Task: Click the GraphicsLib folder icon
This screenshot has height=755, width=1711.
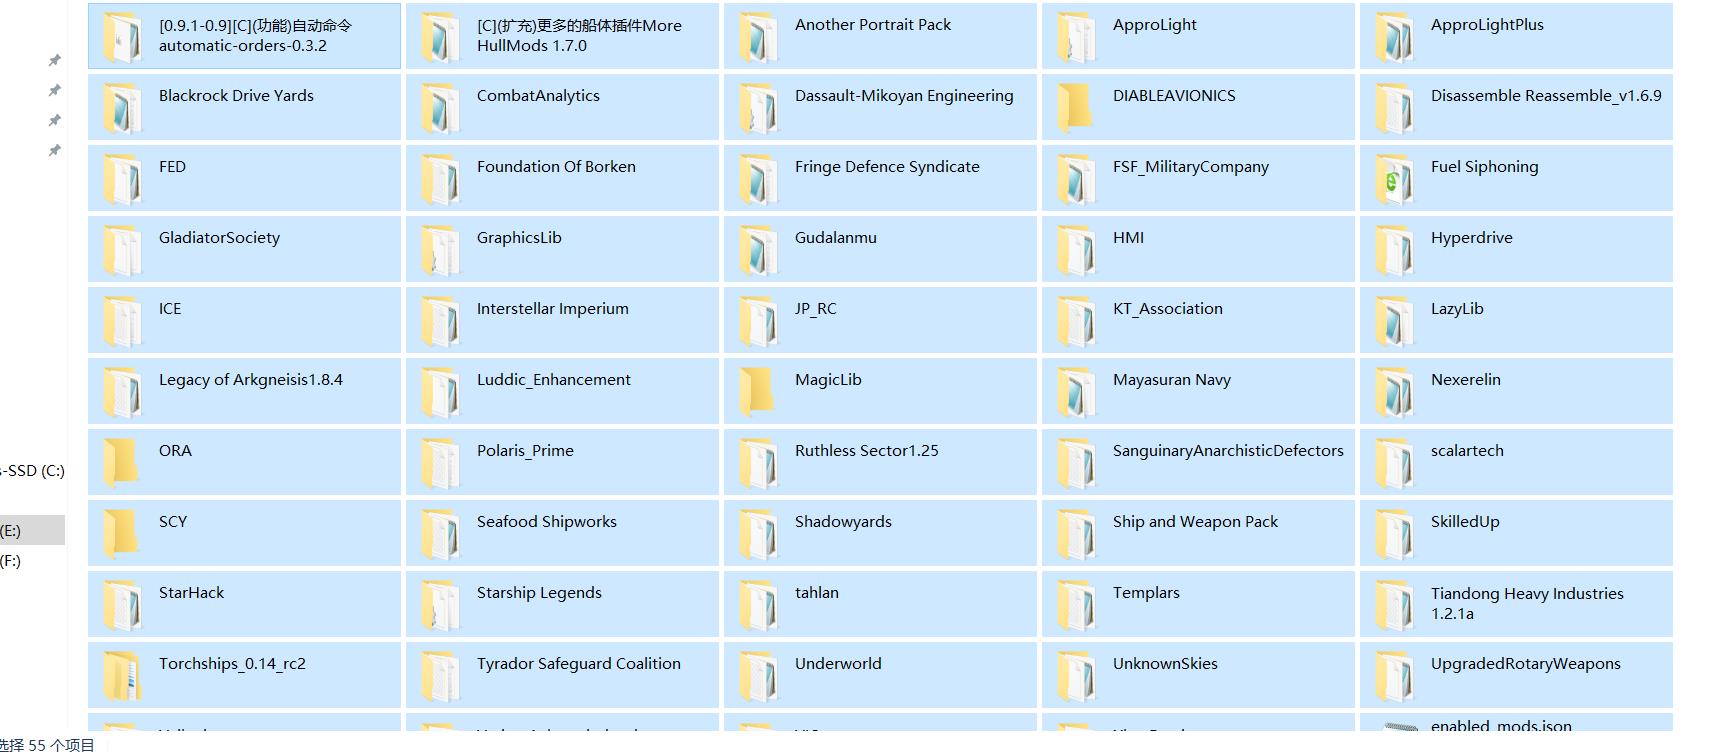Action: [440, 249]
